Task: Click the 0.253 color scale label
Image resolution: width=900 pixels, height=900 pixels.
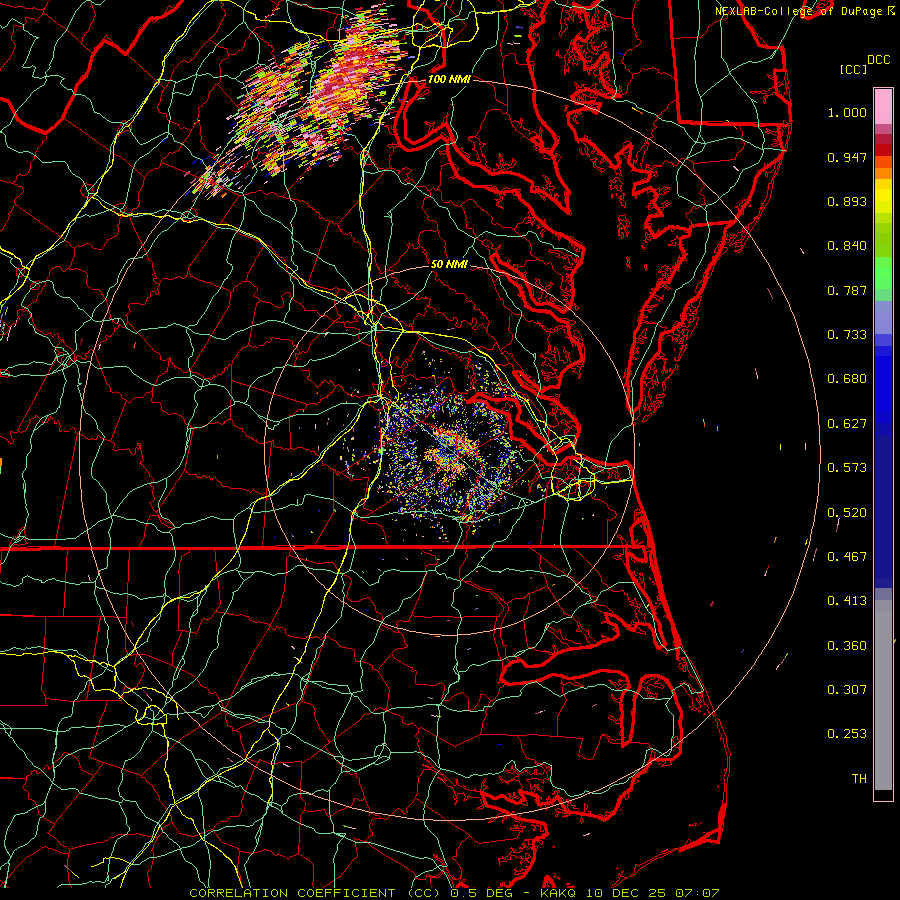Action: click(847, 734)
